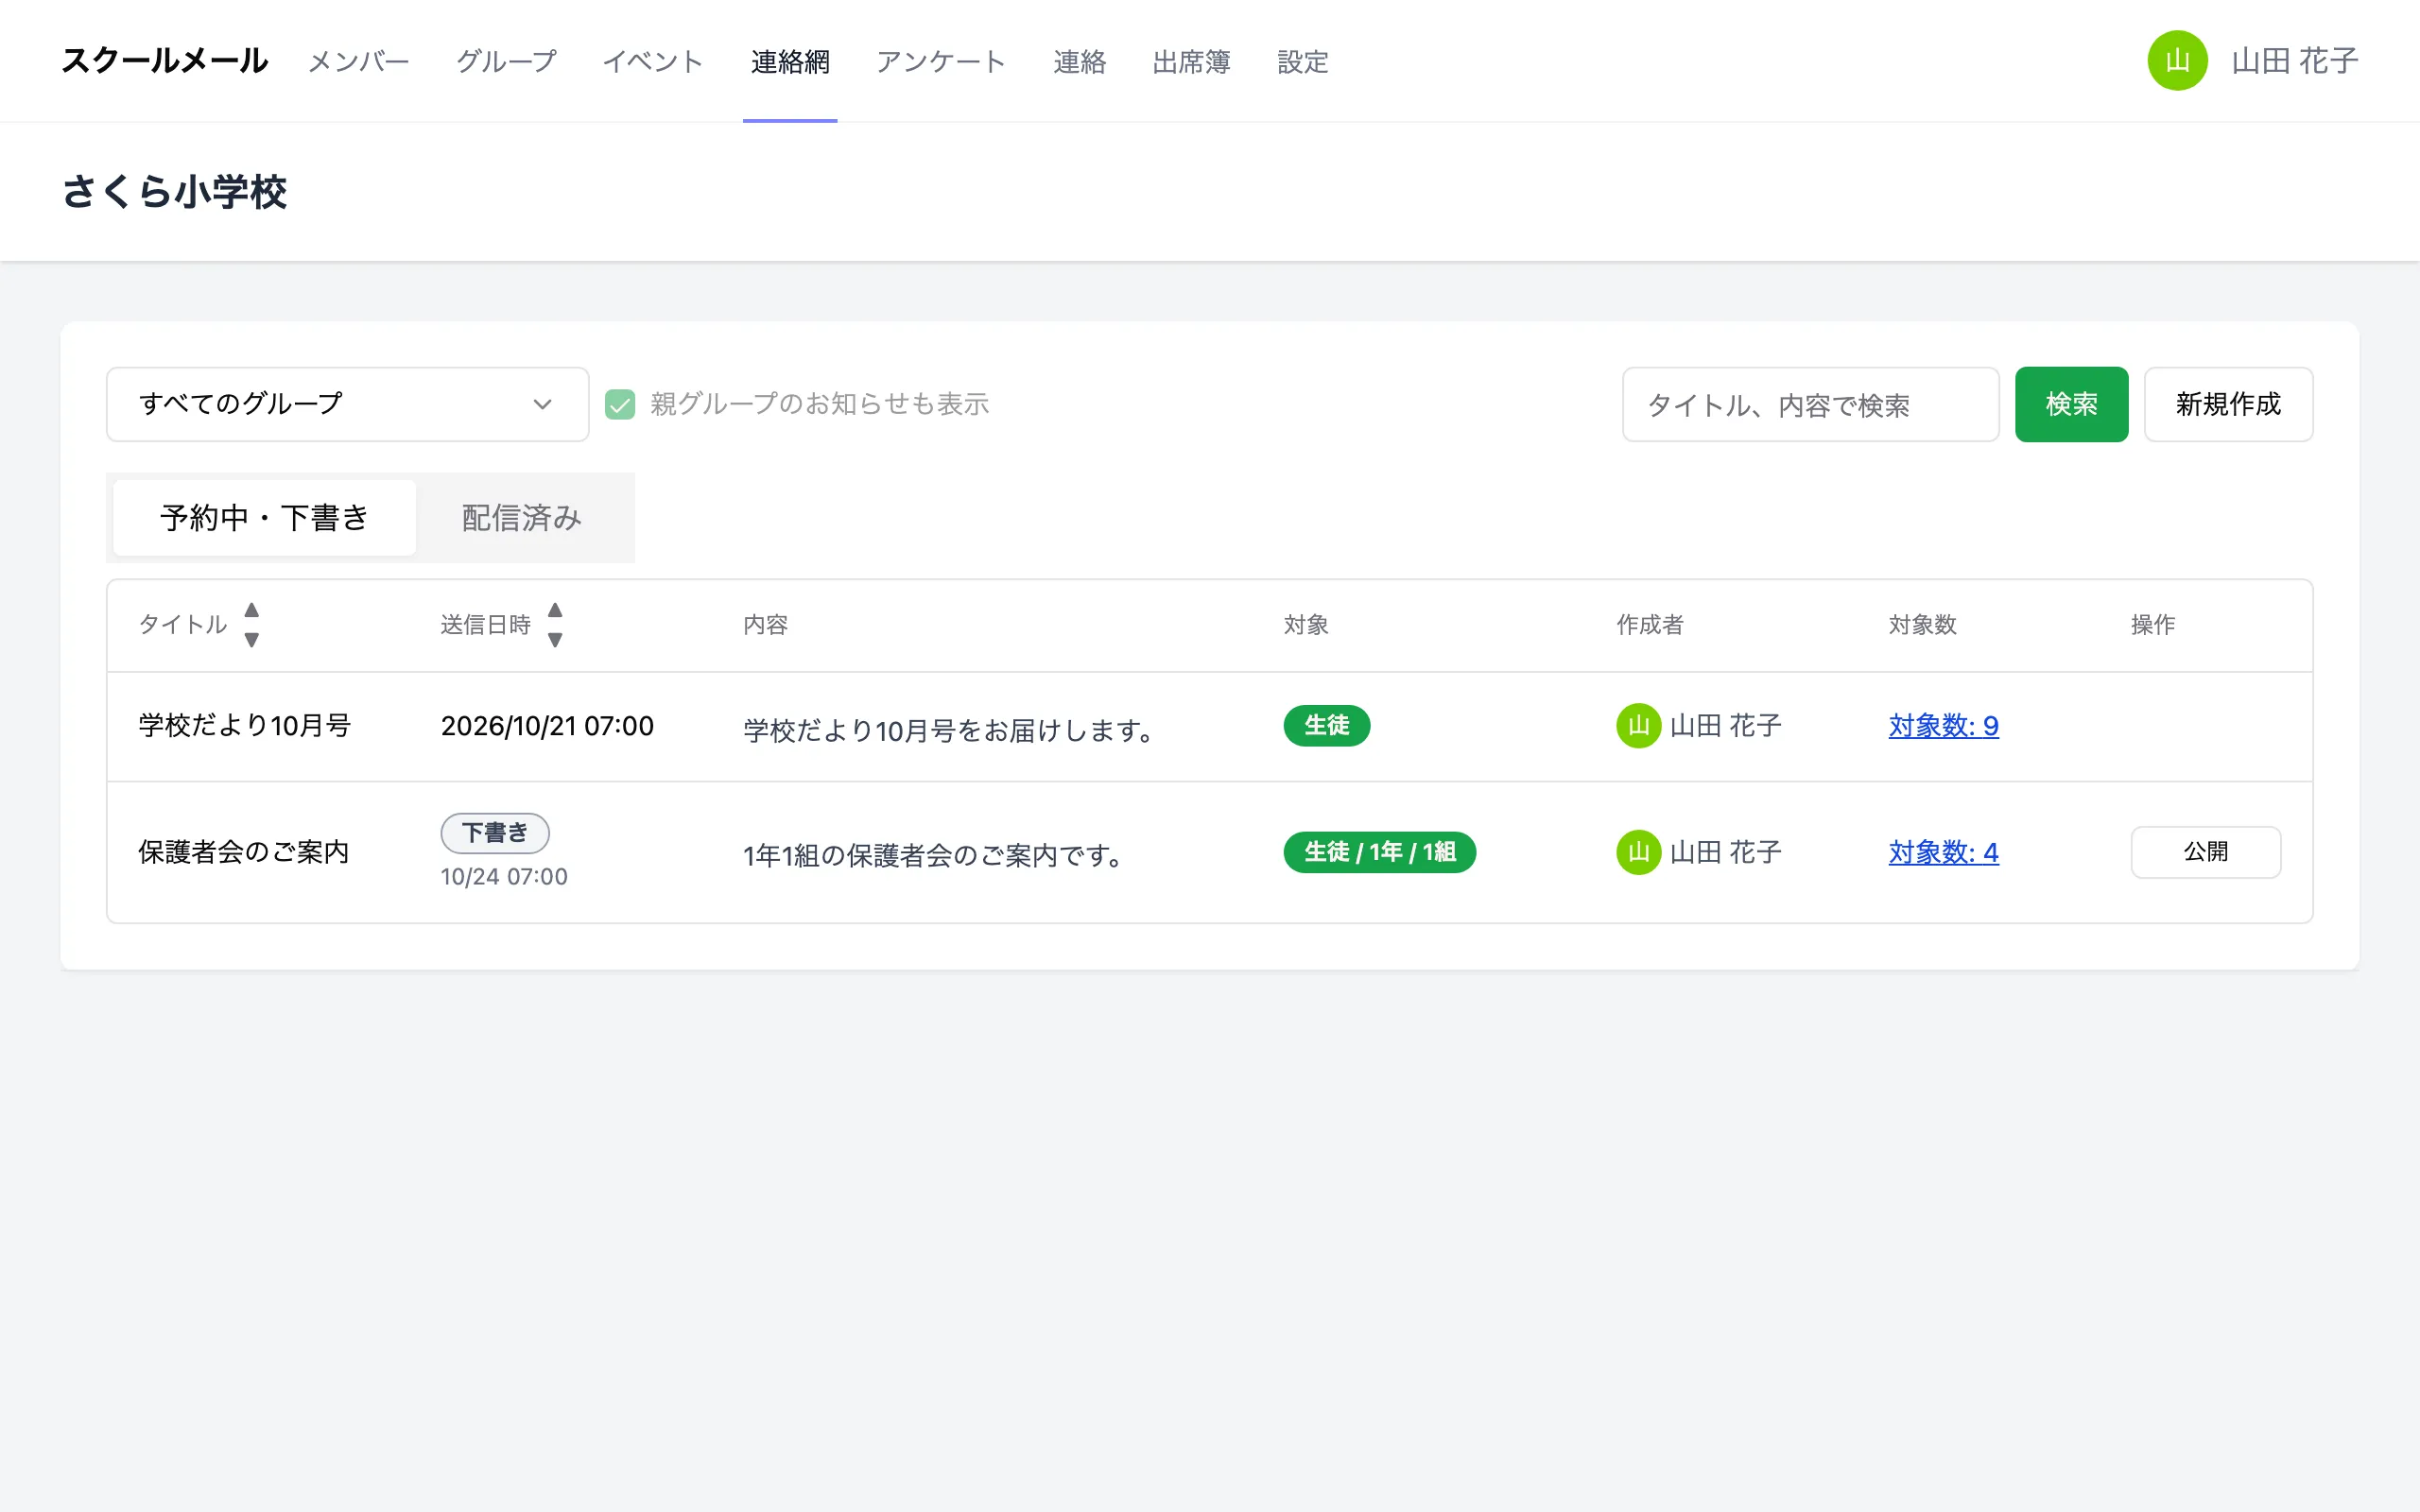Sort by 送信日時 column arrows
Image resolution: width=2420 pixels, height=1512 pixels.
tap(555, 625)
